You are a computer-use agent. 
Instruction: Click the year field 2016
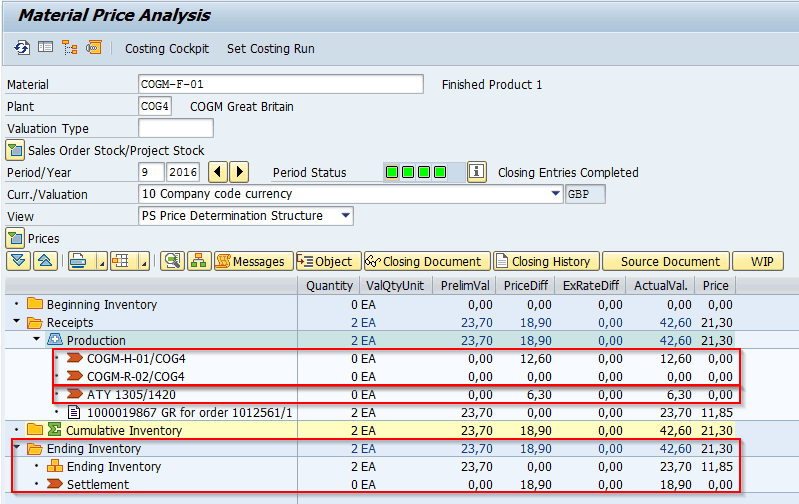tap(183, 172)
